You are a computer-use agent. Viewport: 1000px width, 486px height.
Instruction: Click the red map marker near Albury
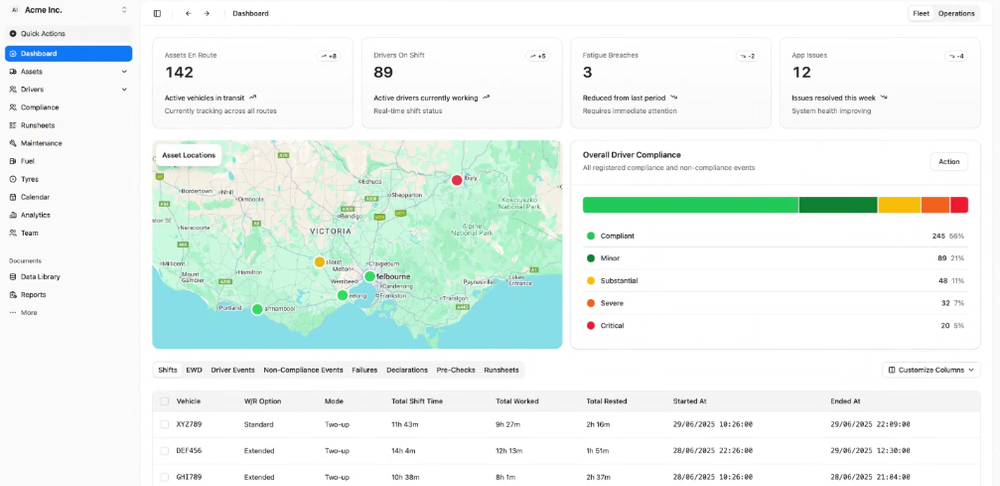(457, 180)
